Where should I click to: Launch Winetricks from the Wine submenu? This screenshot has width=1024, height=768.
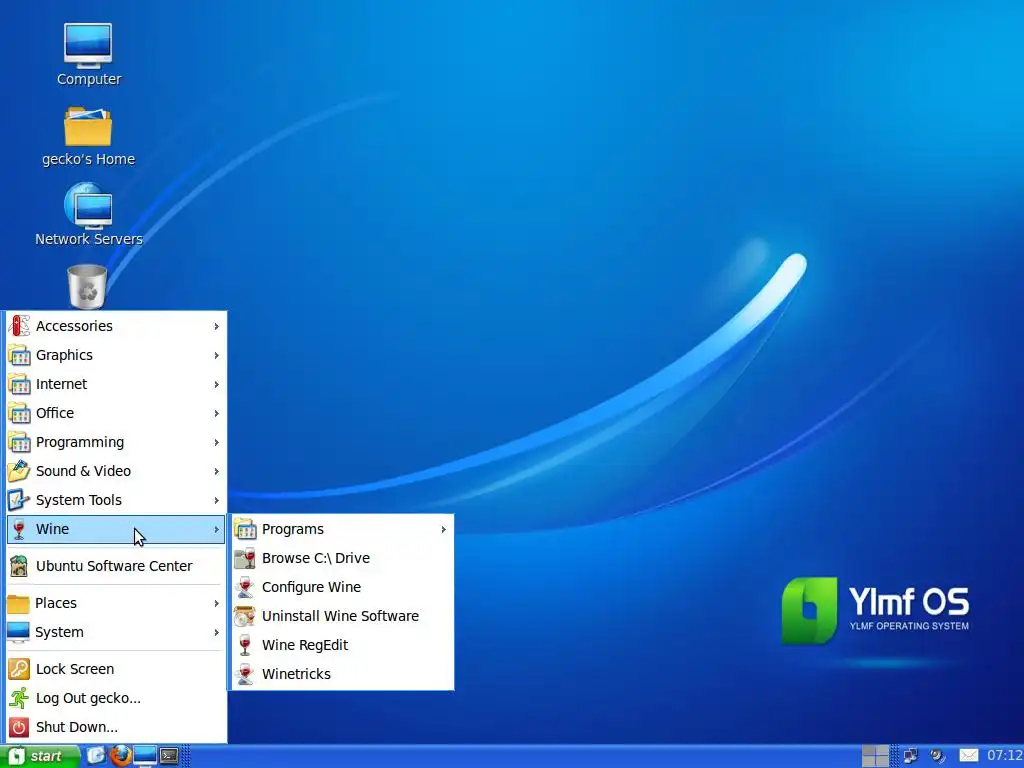[342, 674]
